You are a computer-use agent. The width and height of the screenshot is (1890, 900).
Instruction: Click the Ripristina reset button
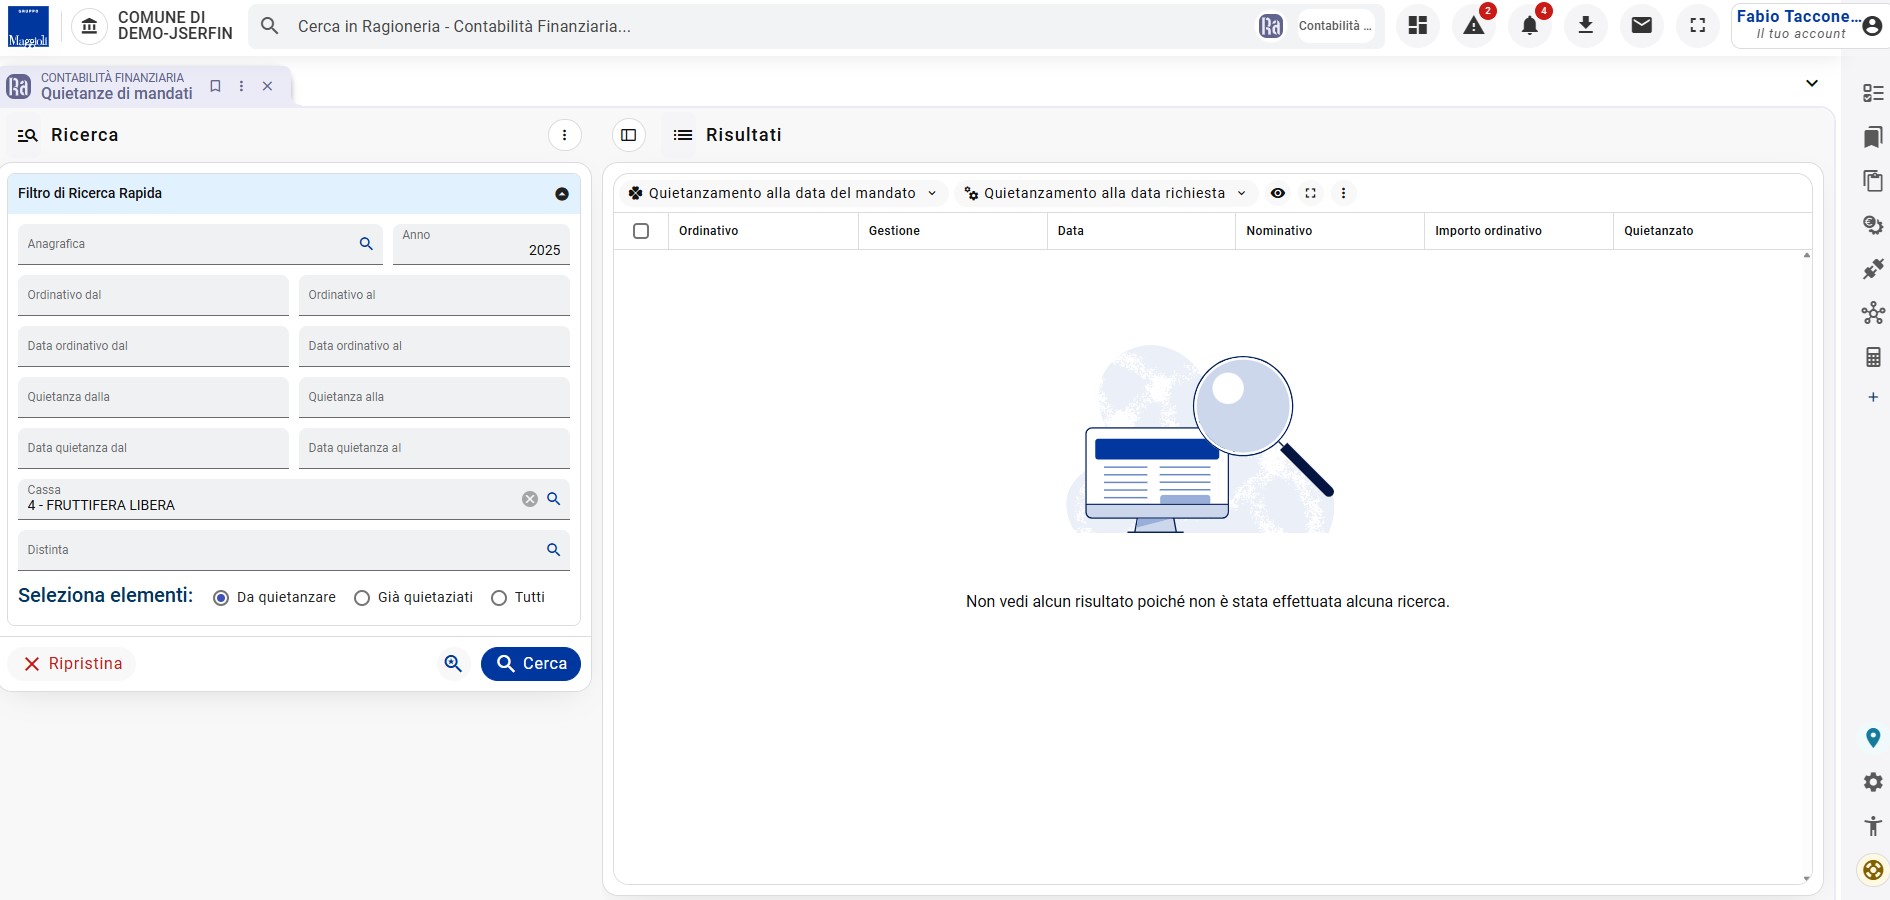click(72, 664)
